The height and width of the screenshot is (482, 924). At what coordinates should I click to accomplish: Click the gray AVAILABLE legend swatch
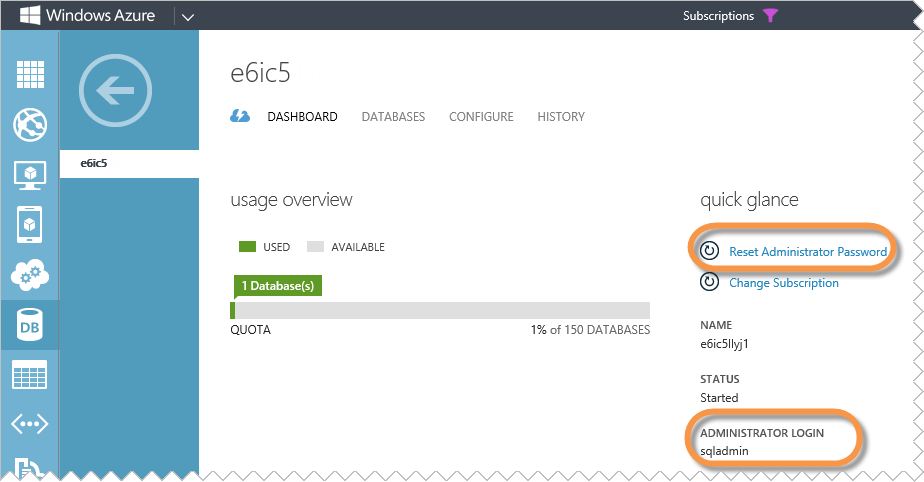coord(315,246)
